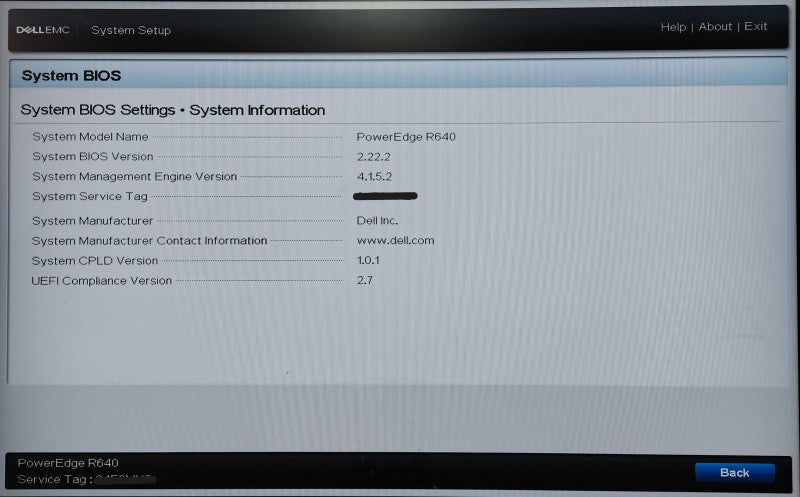800x497 pixels.
Task: Click the System BIOS heading
Action: point(71,76)
